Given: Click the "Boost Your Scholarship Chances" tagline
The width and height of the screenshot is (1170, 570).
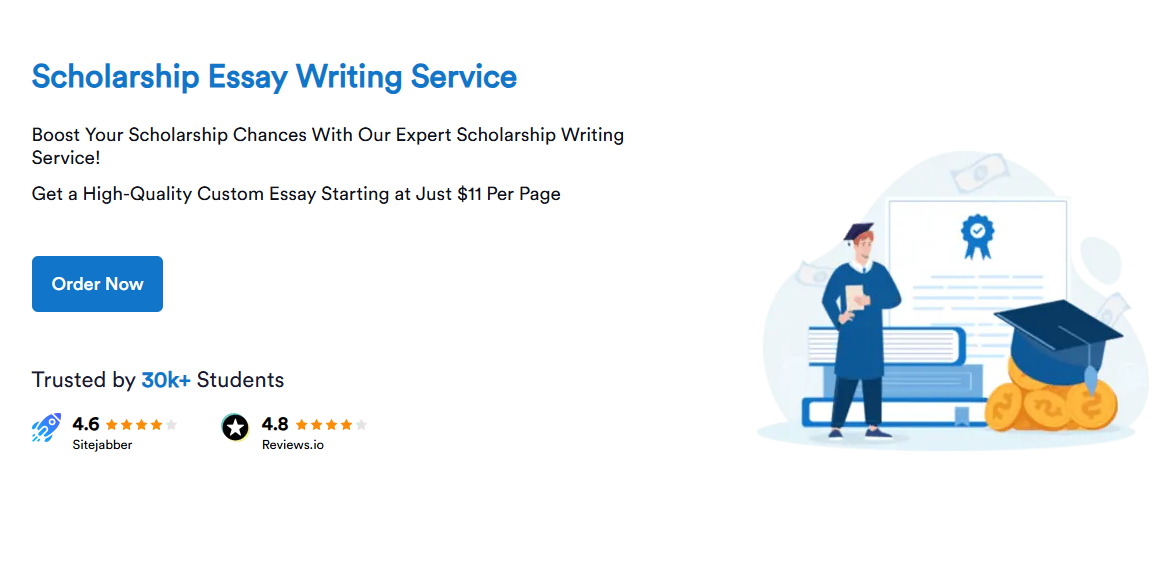Looking at the screenshot, I should tap(327, 135).
